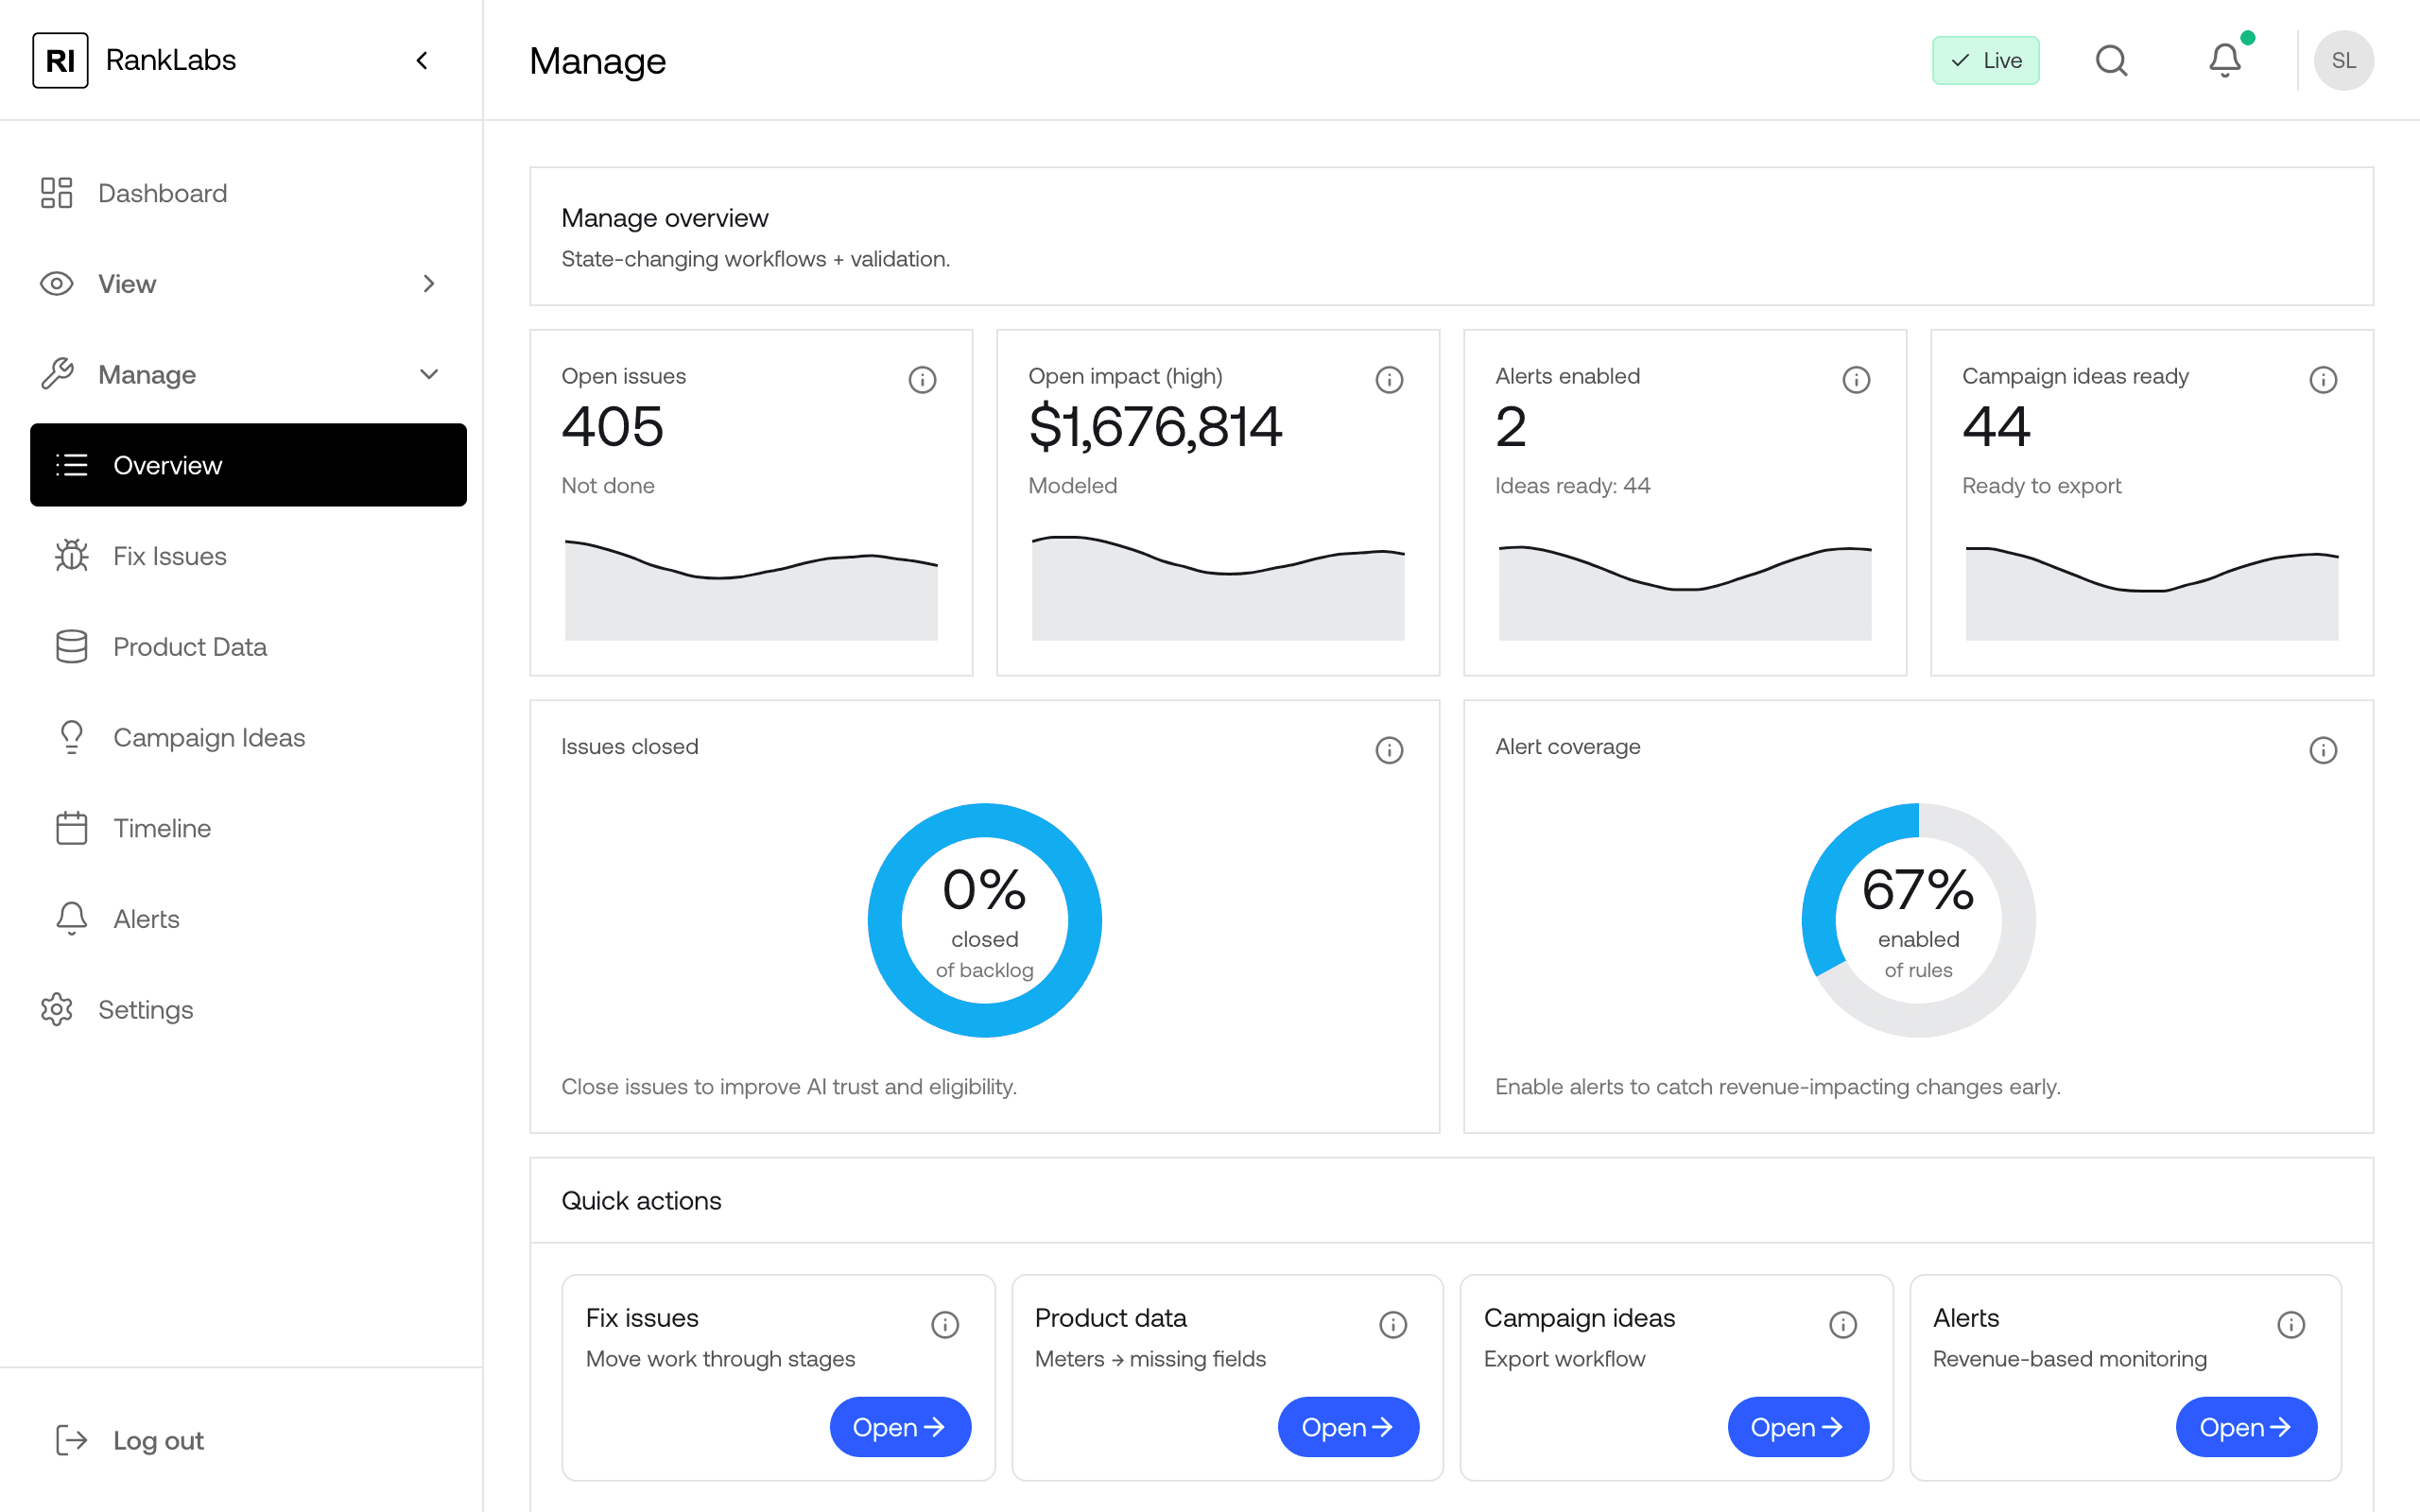Screen dimensions: 2420x1512
Task: Toggle the Live status badge
Action: pos(1985,60)
